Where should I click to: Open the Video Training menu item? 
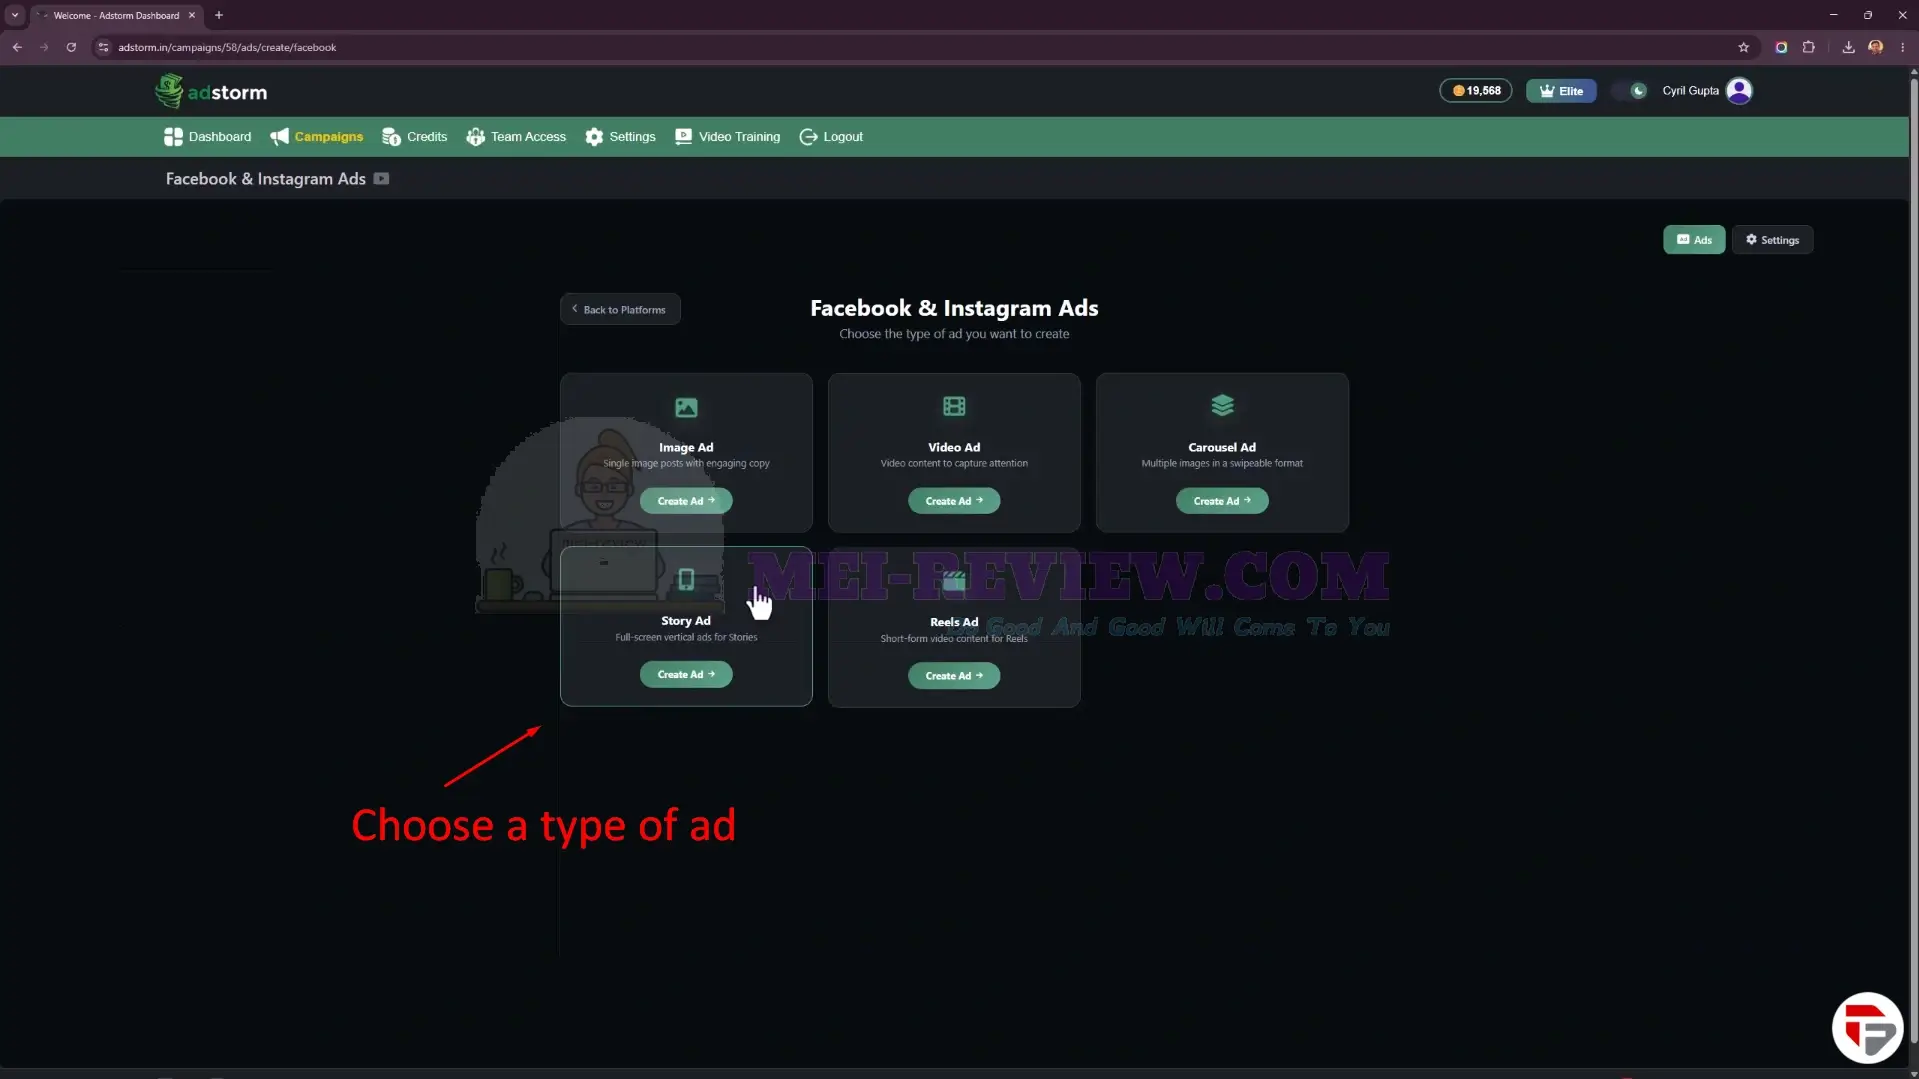(727, 137)
